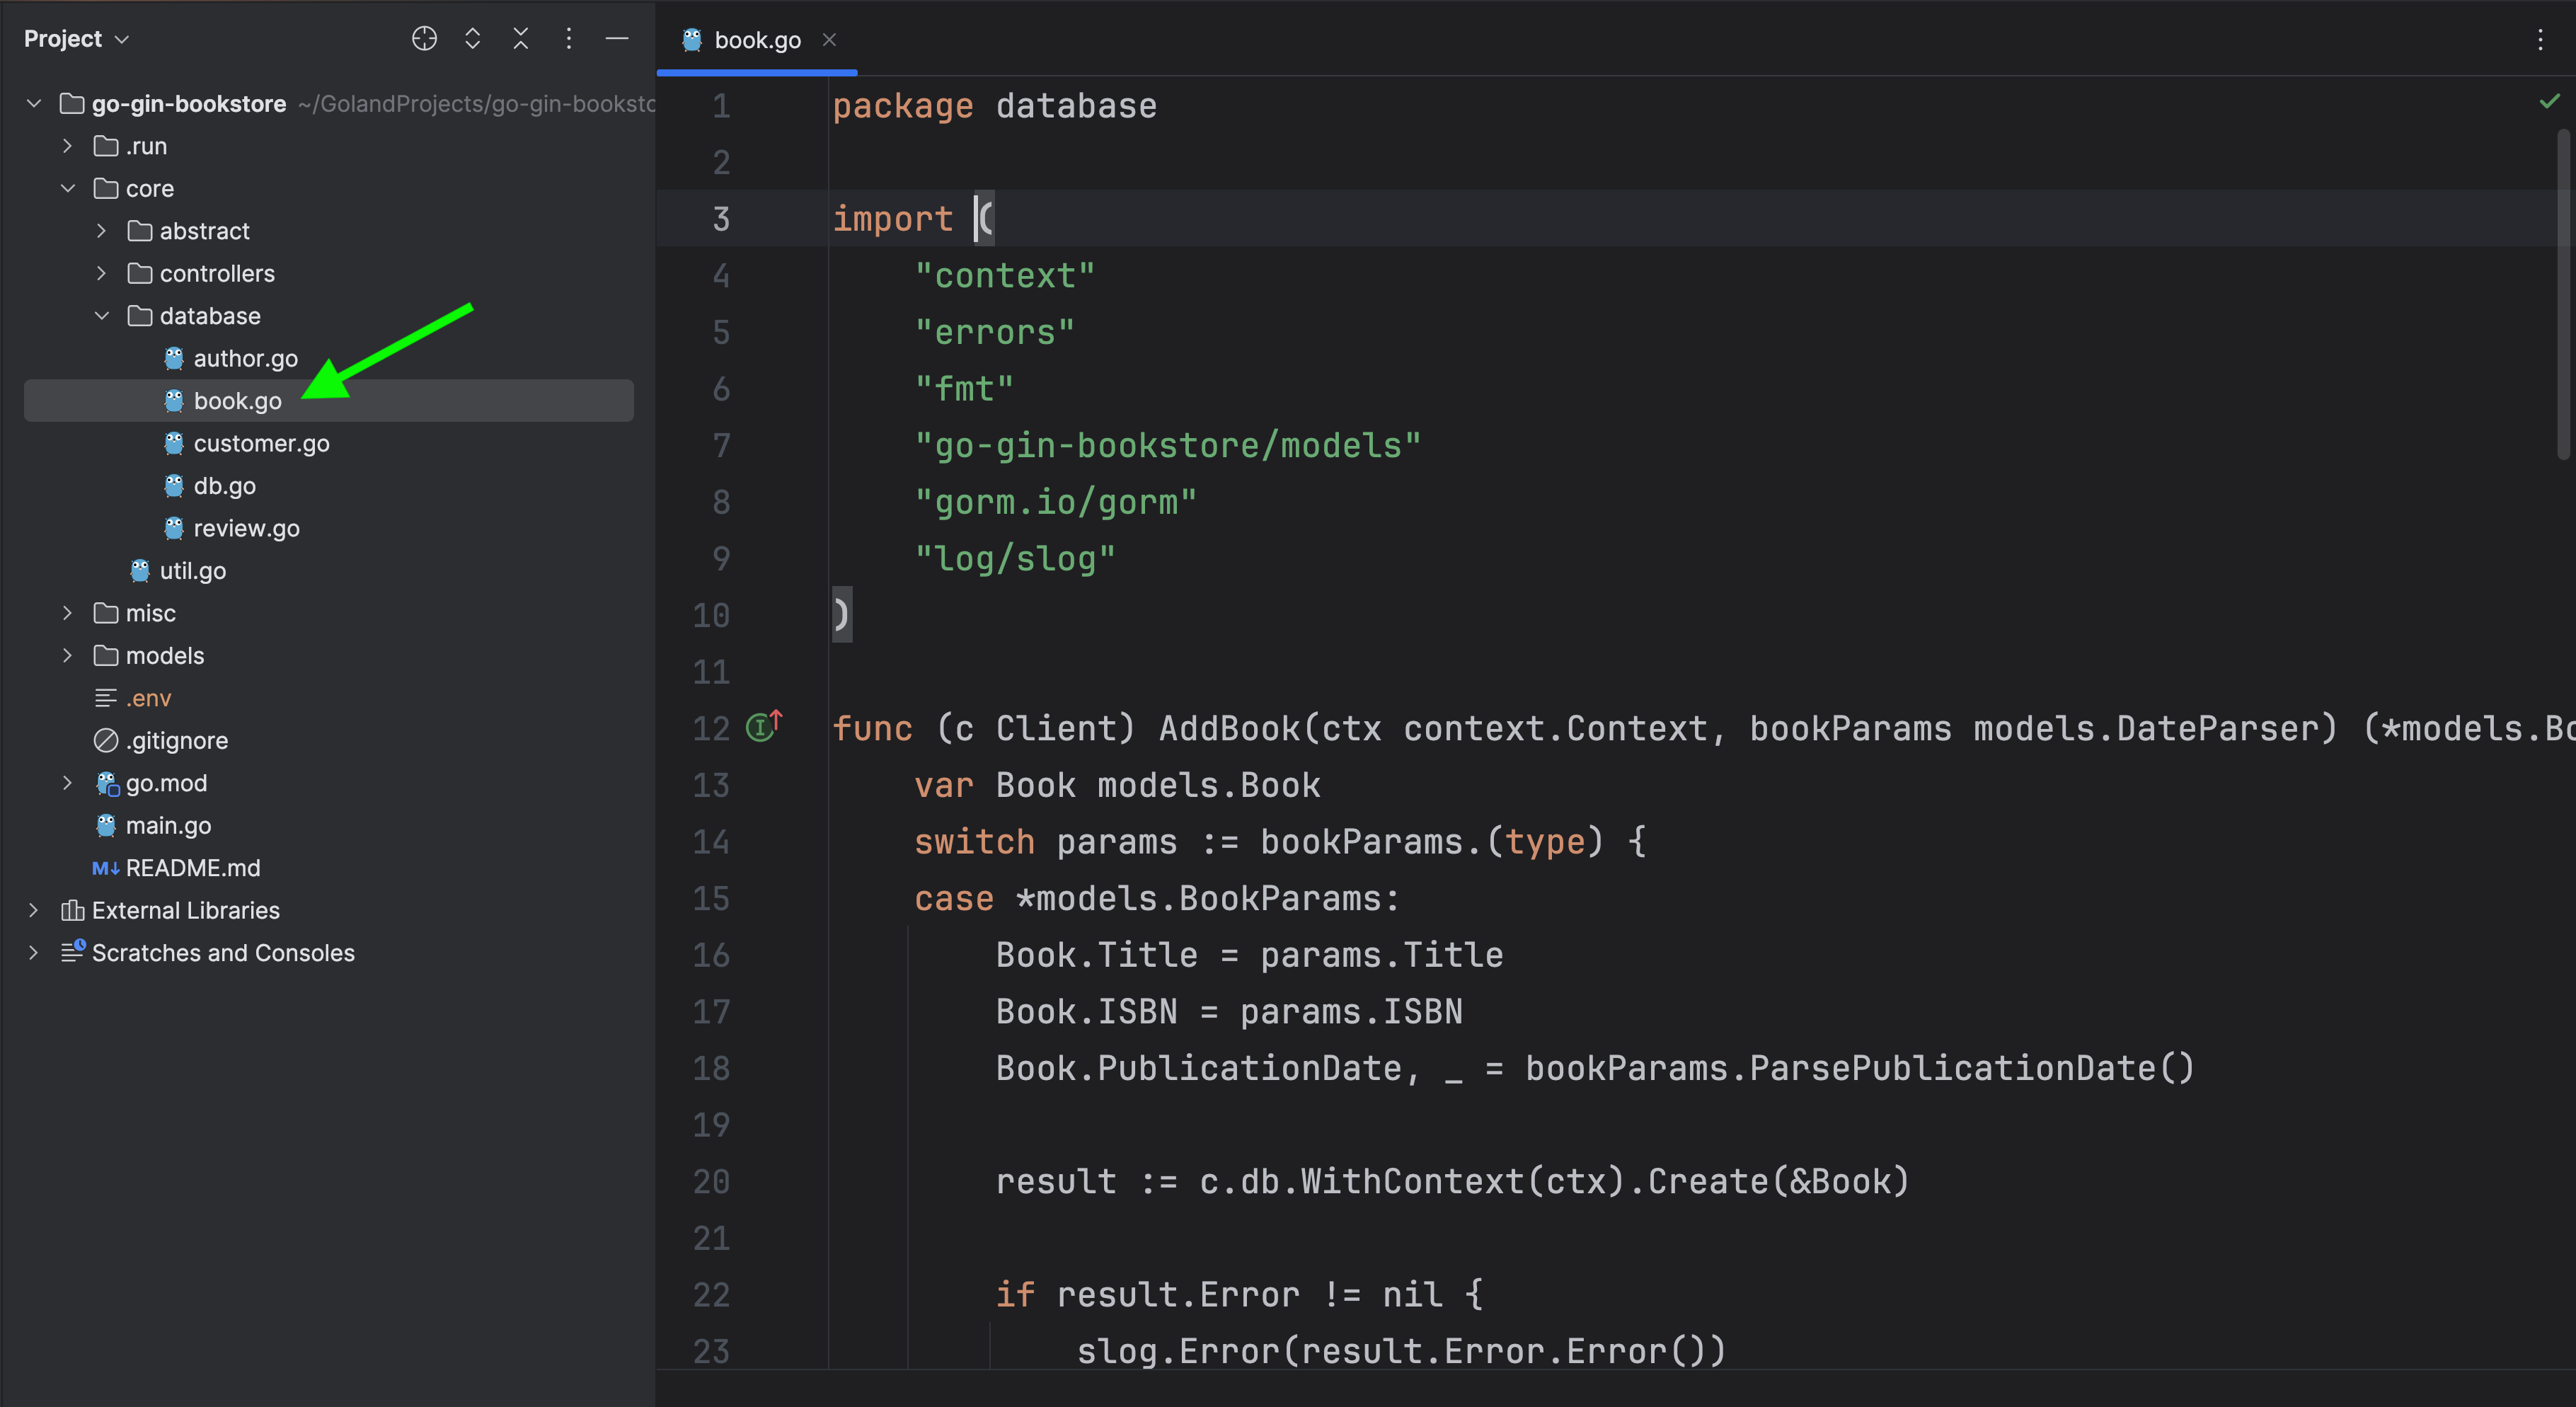Click the green inspection checkmark in editor
This screenshot has width=2576, height=1407.
tap(2549, 101)
